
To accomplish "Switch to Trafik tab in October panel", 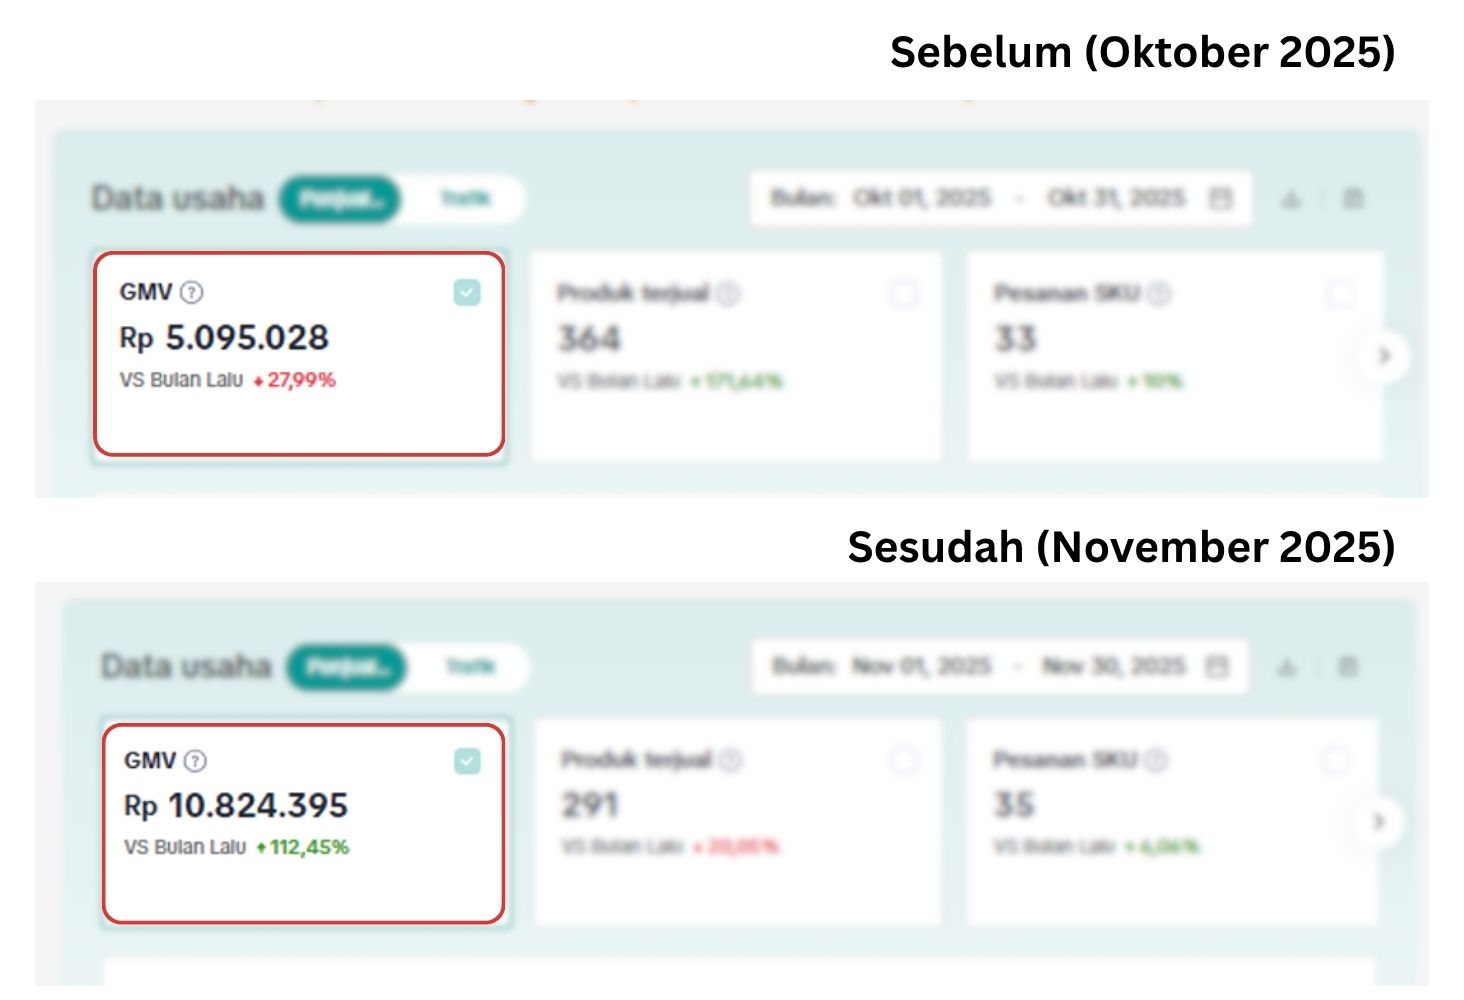I will pos(465,199).
